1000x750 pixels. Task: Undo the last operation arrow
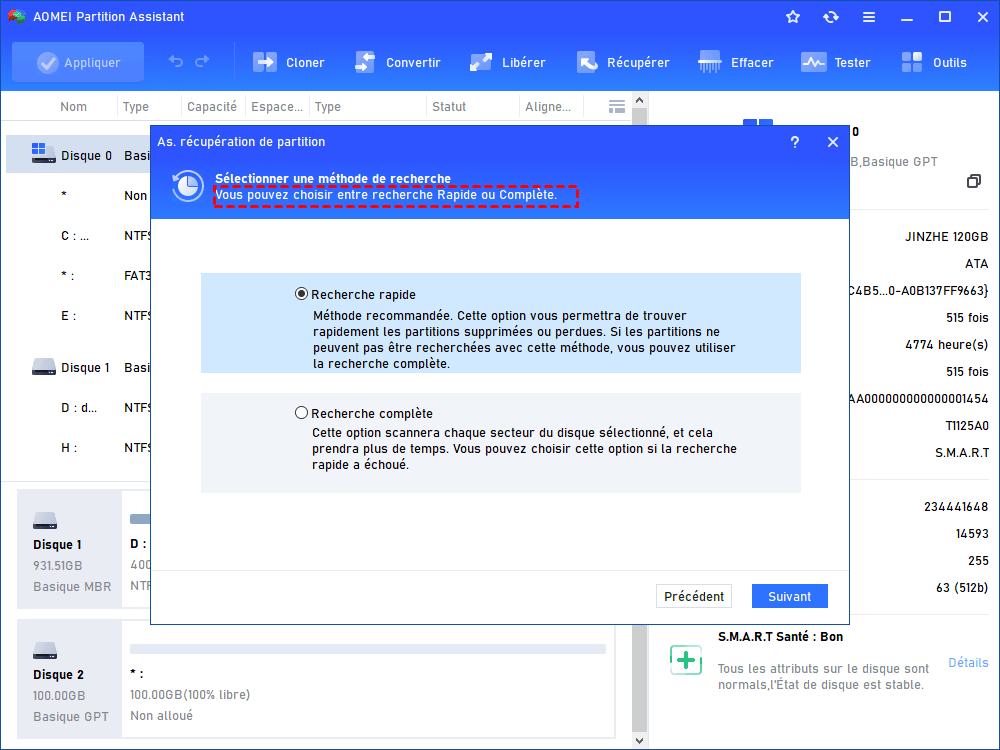click(175, 61)
